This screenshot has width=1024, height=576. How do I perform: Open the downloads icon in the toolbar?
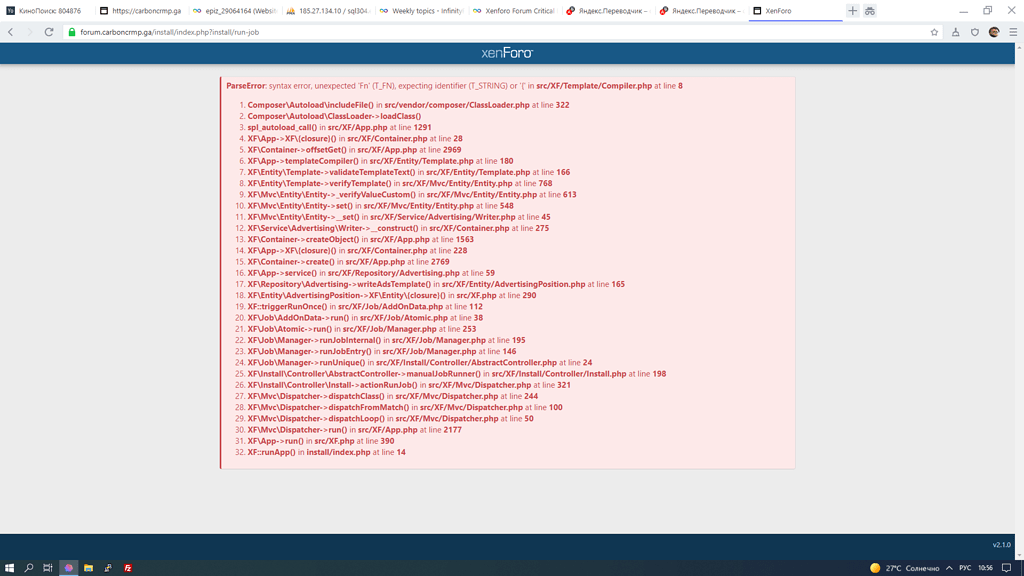[x=956, y=32]
